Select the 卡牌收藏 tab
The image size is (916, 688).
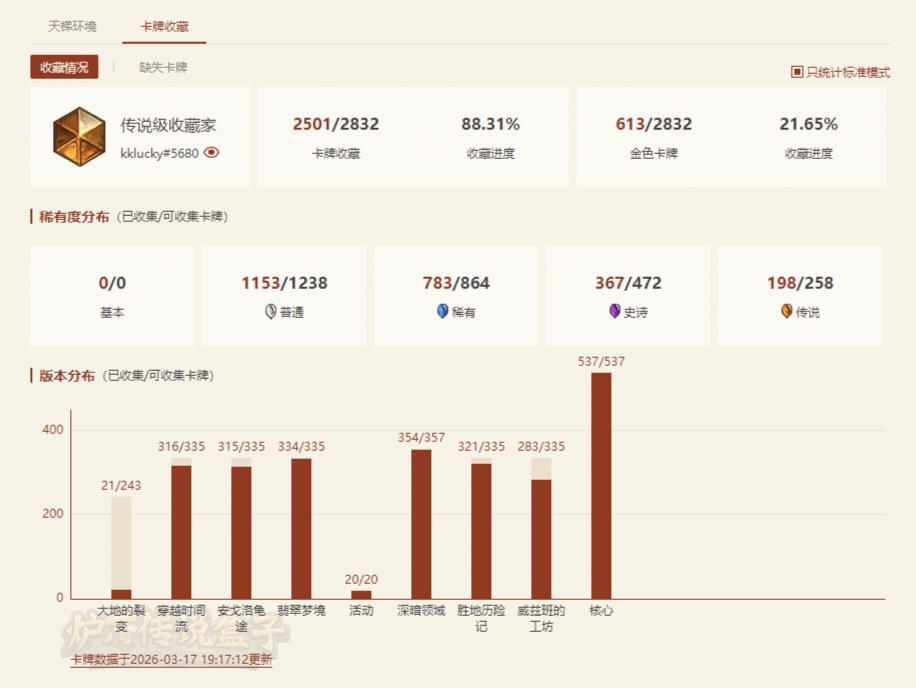(x=164, y=27)
